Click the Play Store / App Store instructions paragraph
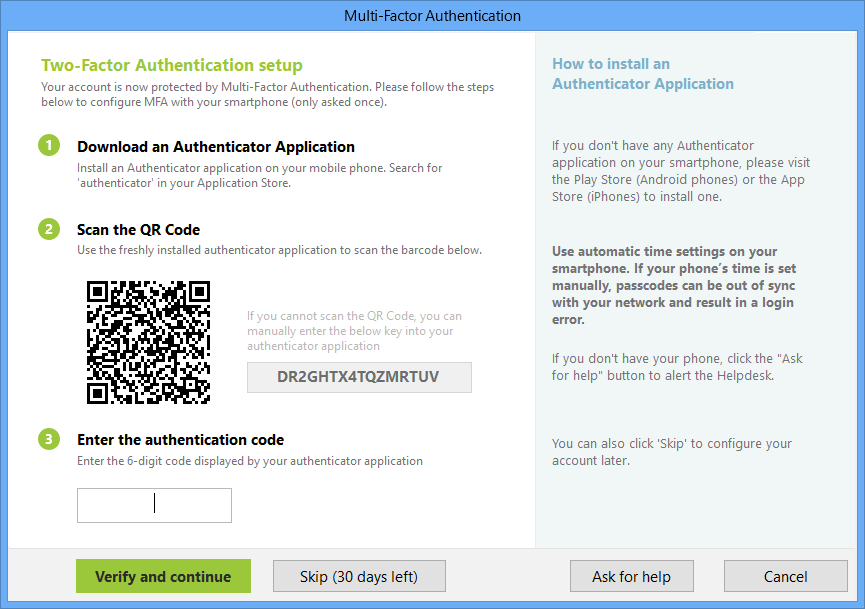 click(x=681, y=171)
